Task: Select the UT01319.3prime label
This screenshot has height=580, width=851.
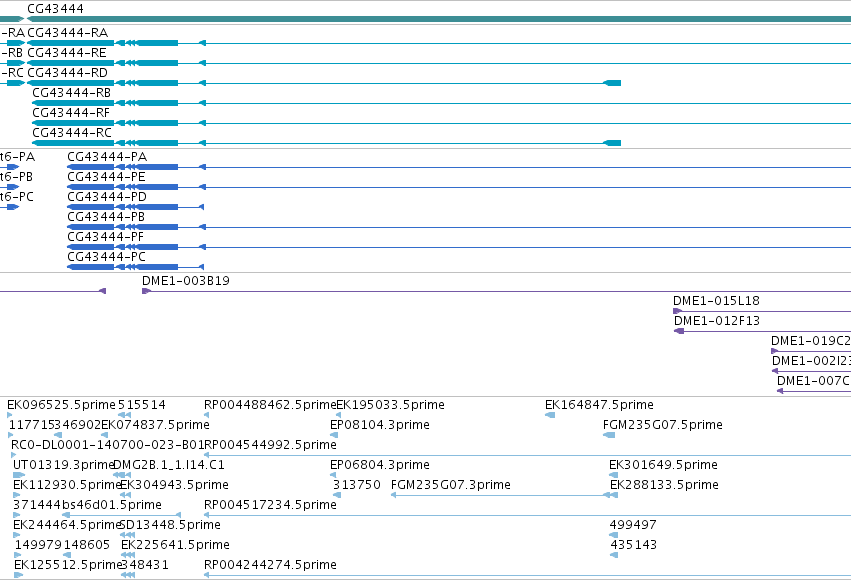Action: [63, 466]
